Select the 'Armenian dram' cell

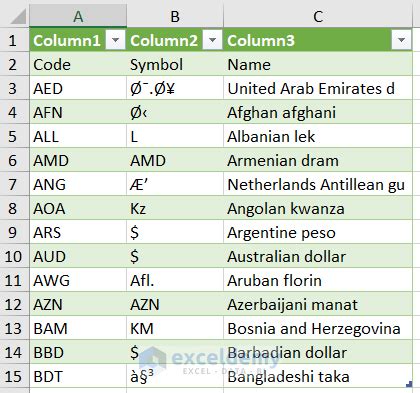(318, 160)
